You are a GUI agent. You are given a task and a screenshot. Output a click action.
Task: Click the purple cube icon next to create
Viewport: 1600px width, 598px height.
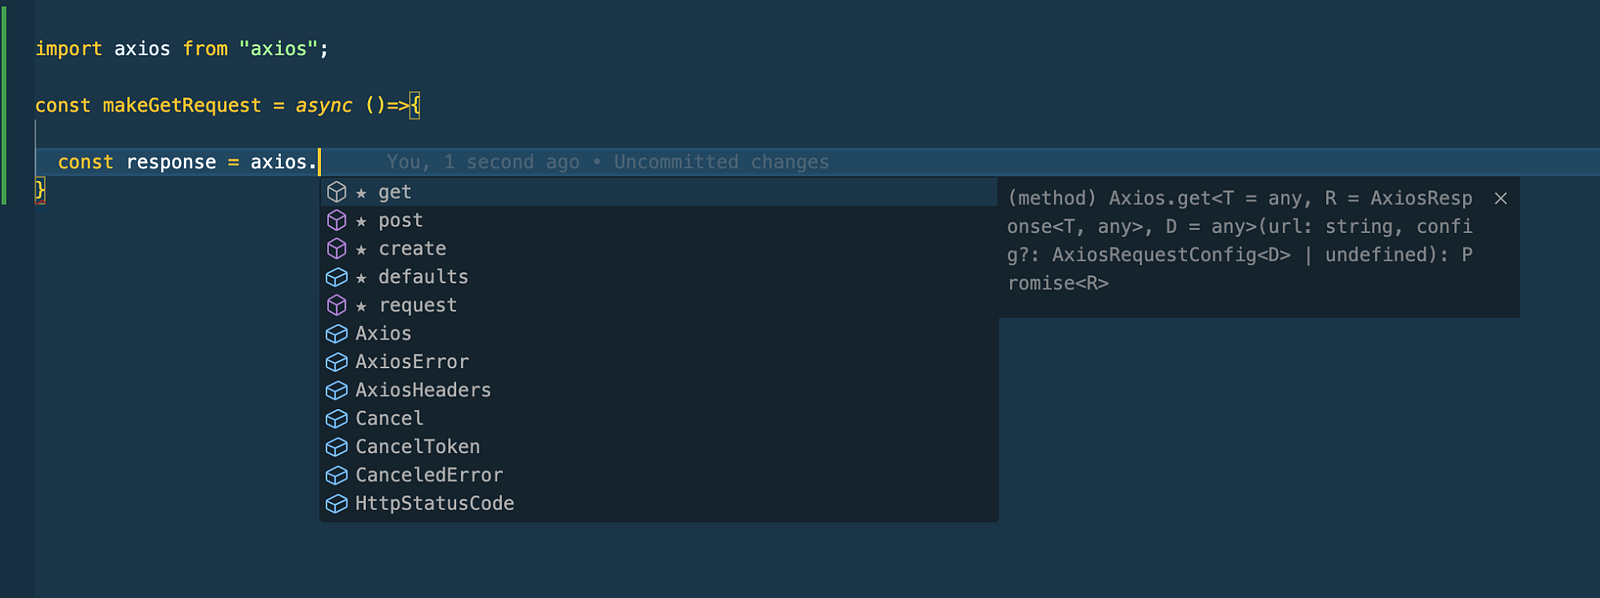(x=337, y=248)
